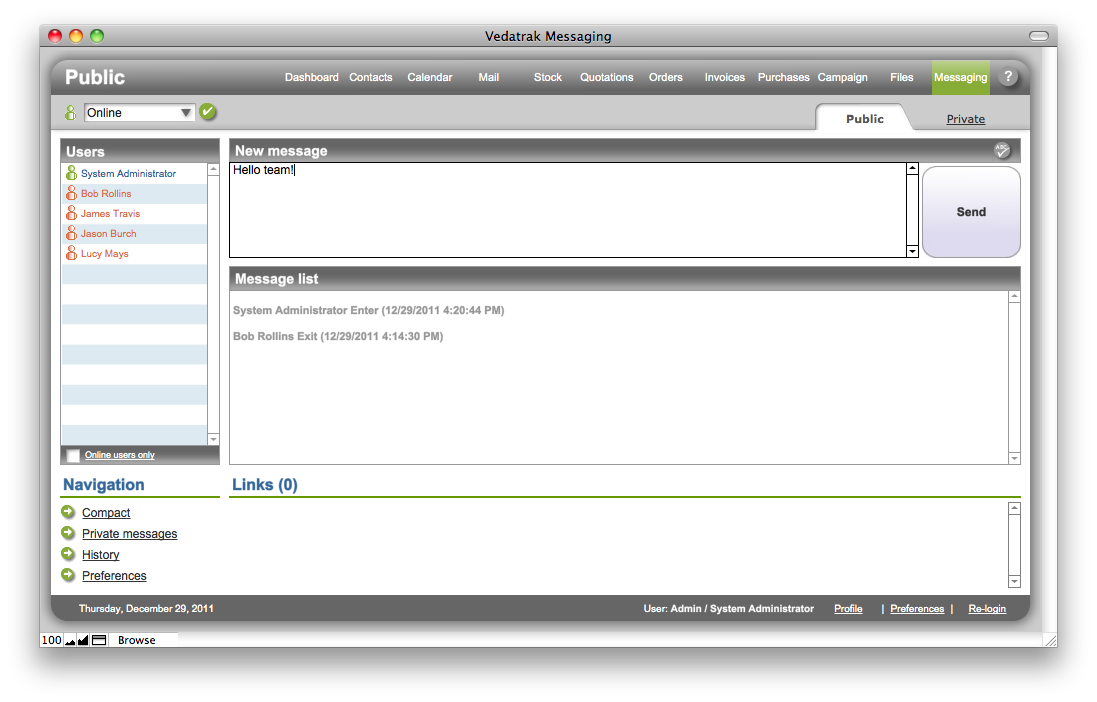Click the toolbar pill button in title bar
Screen dimensions: 1097x702
(x=1039, y=36)
